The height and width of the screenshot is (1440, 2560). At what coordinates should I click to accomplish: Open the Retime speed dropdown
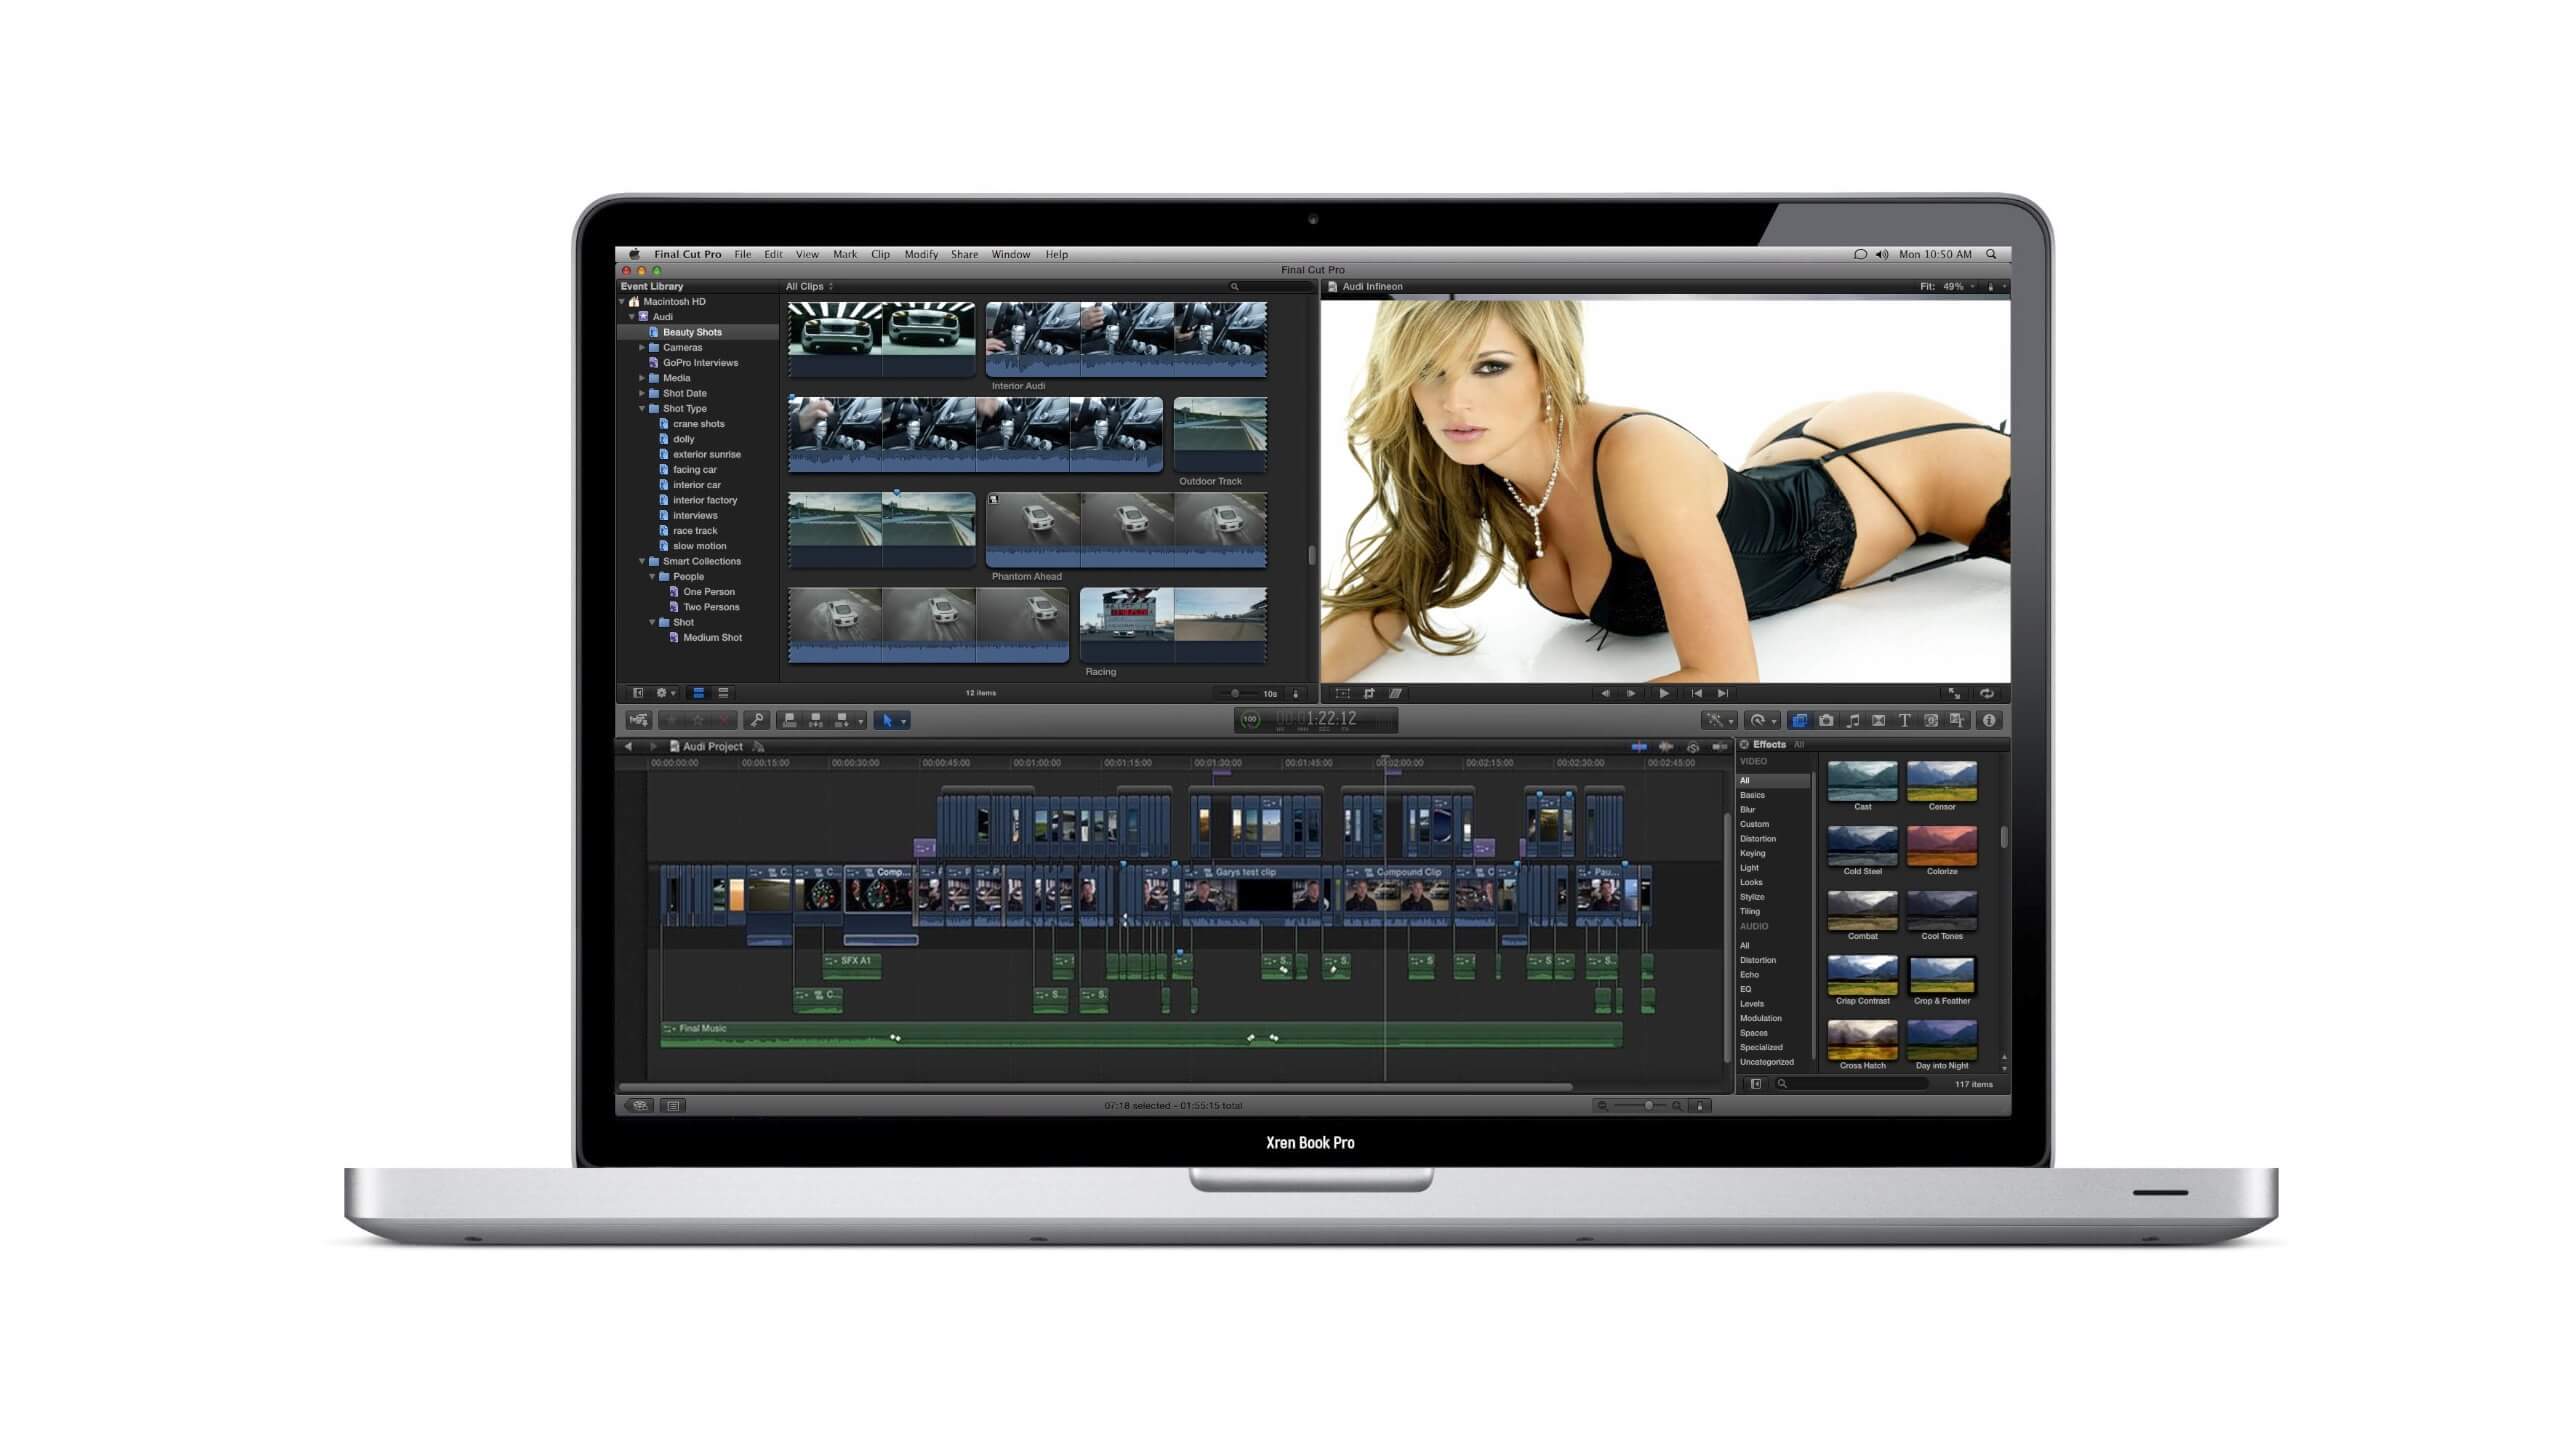pos(1762,720)
